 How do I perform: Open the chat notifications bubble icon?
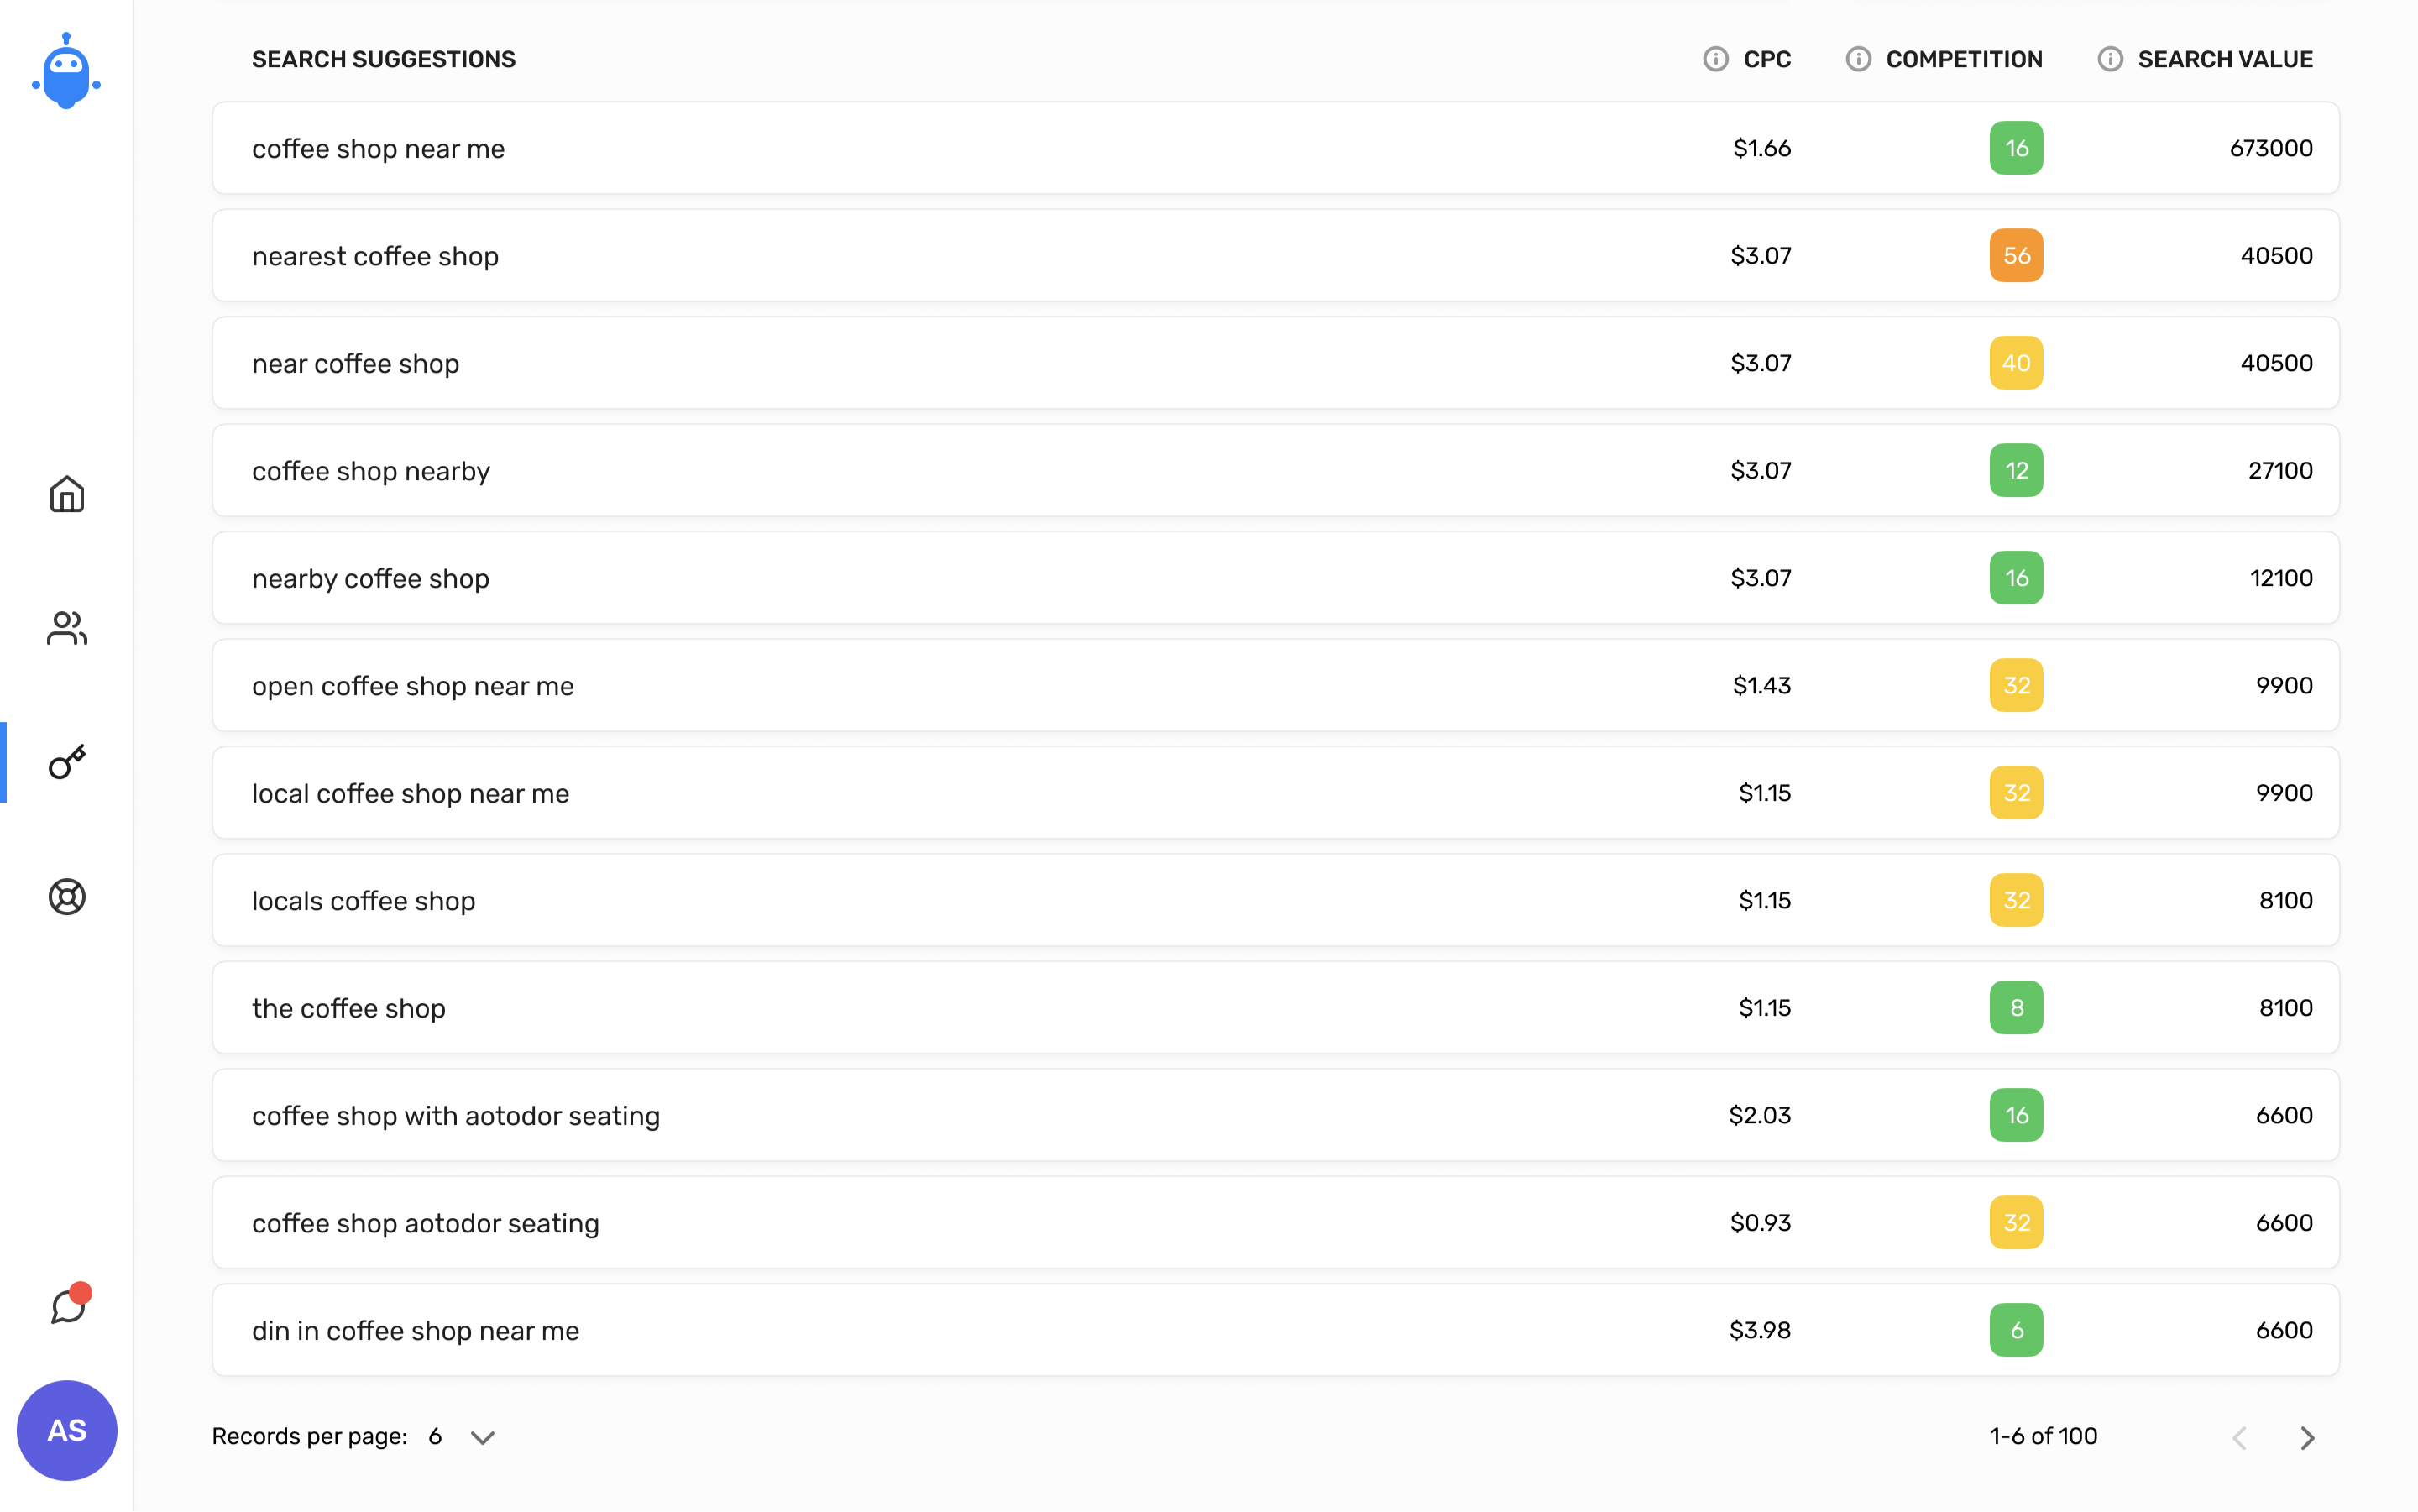[x=70, y=1303]
